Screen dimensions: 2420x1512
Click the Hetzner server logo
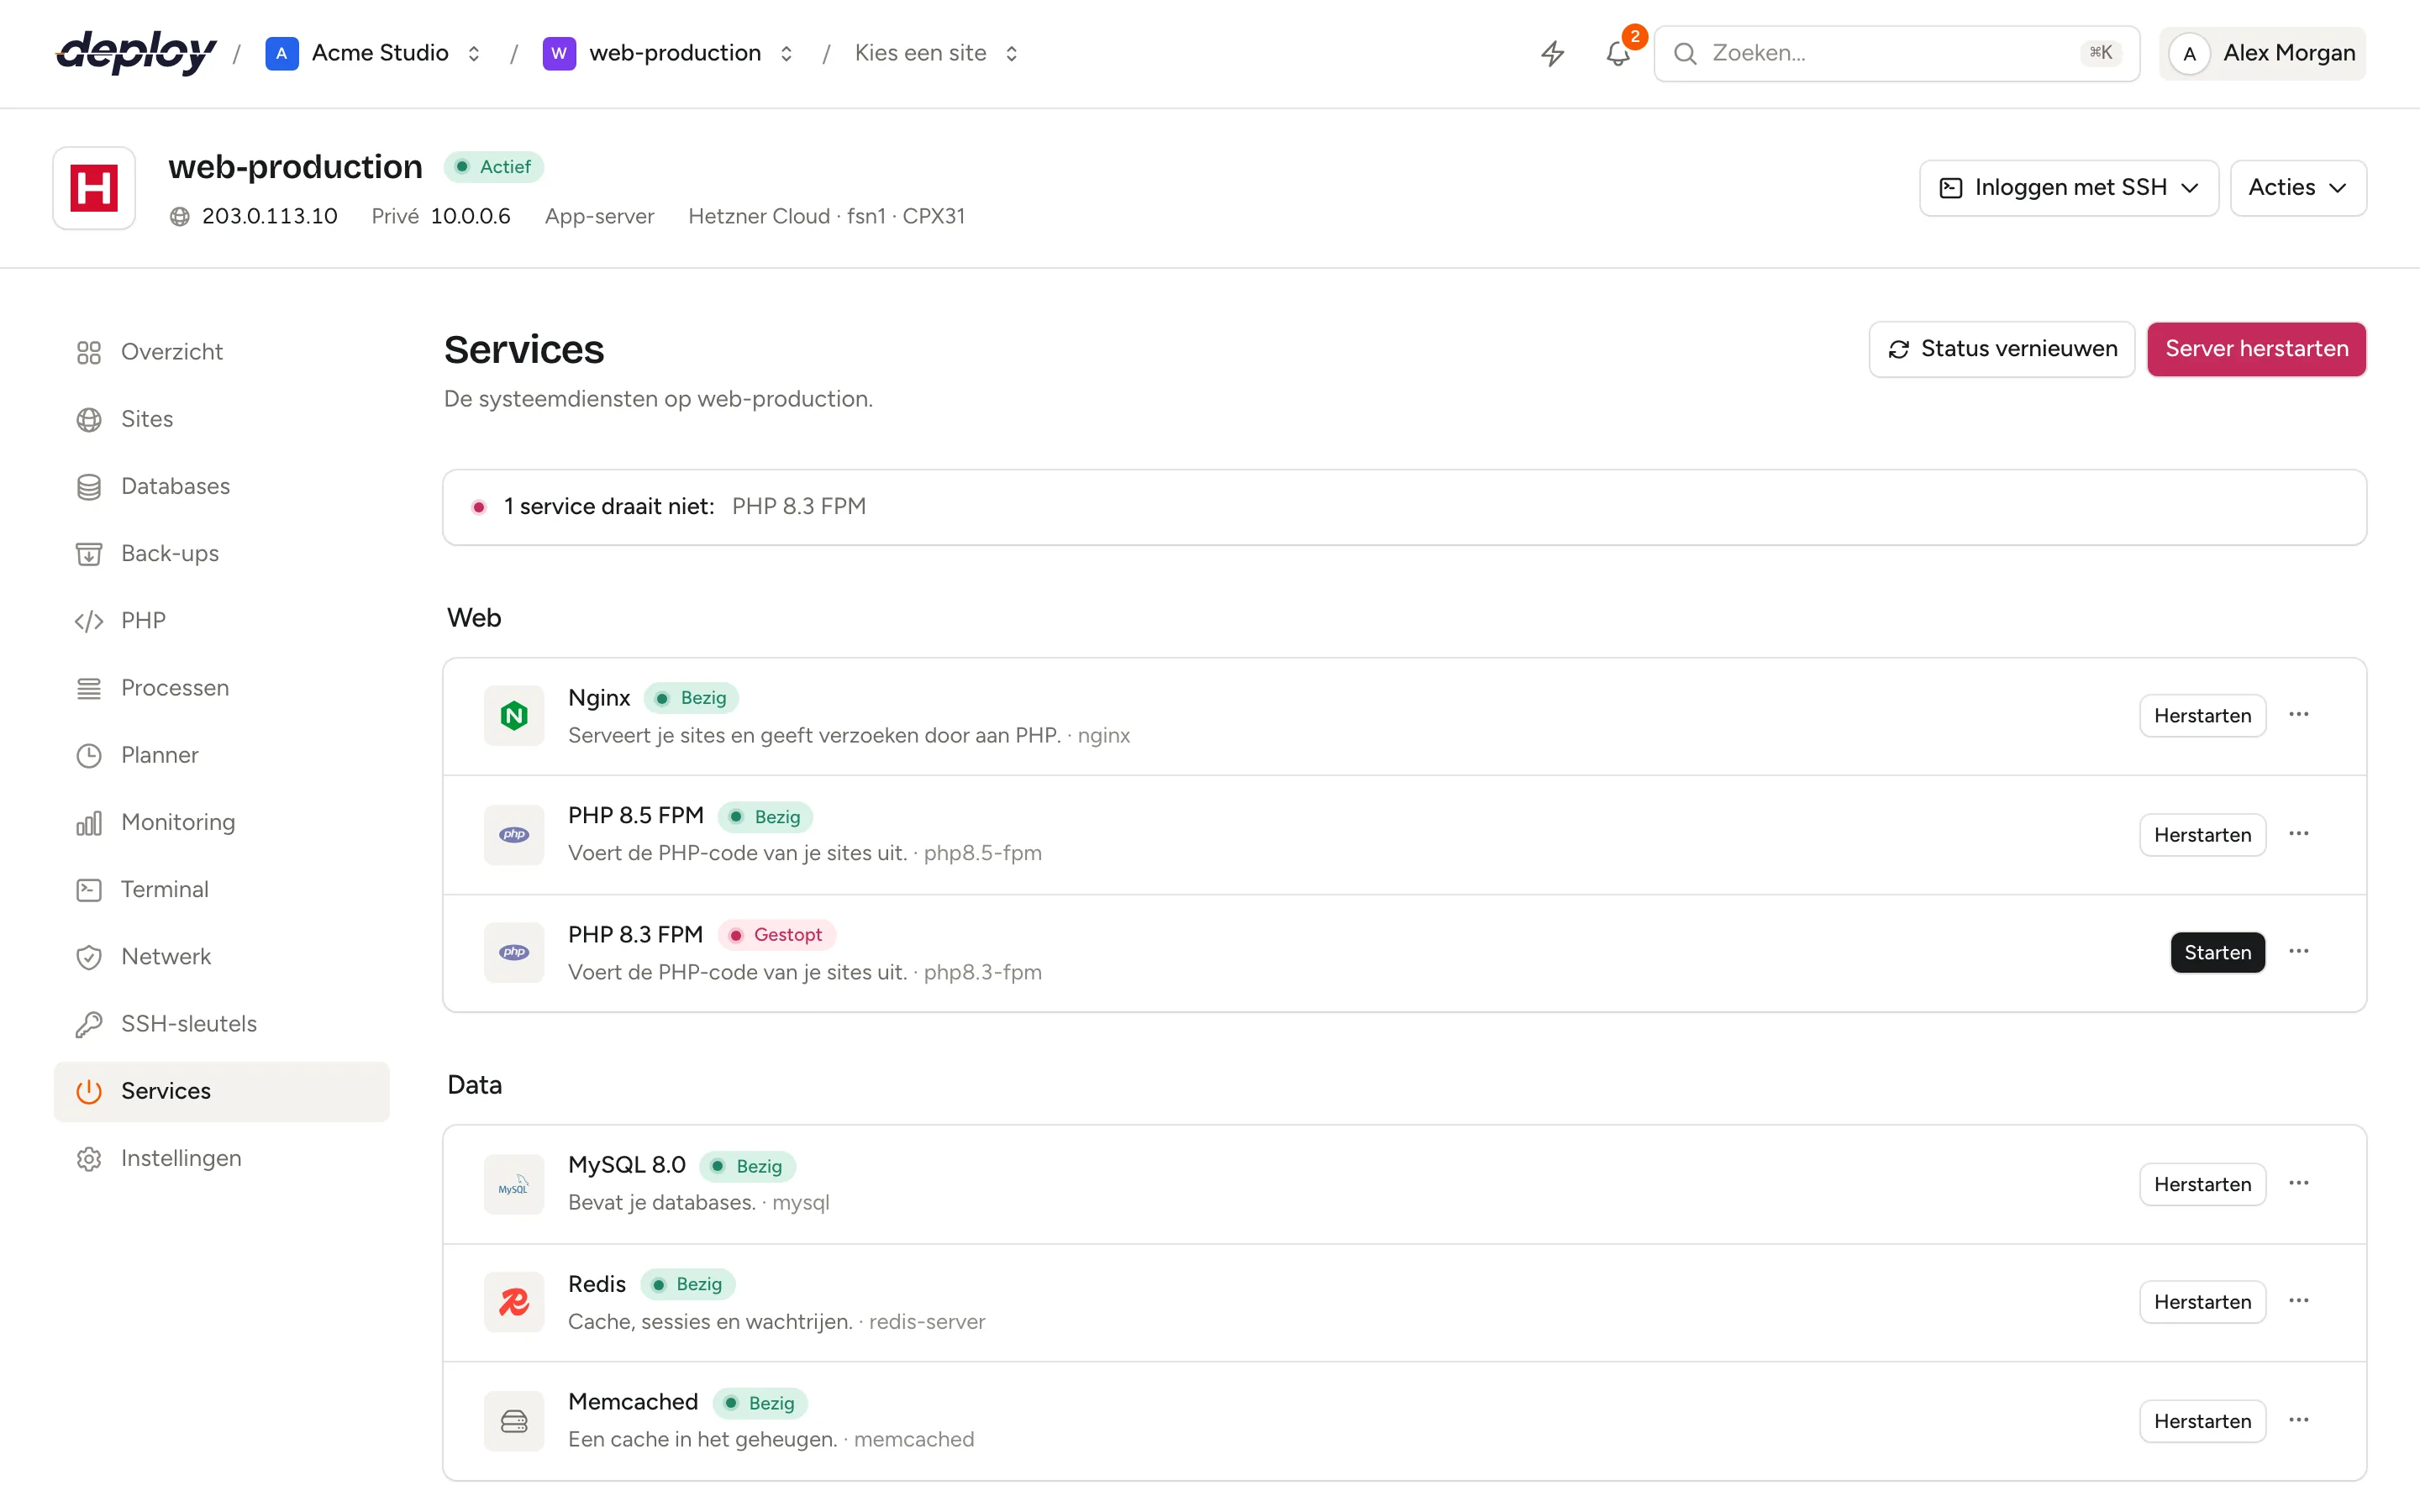(94, 188)
